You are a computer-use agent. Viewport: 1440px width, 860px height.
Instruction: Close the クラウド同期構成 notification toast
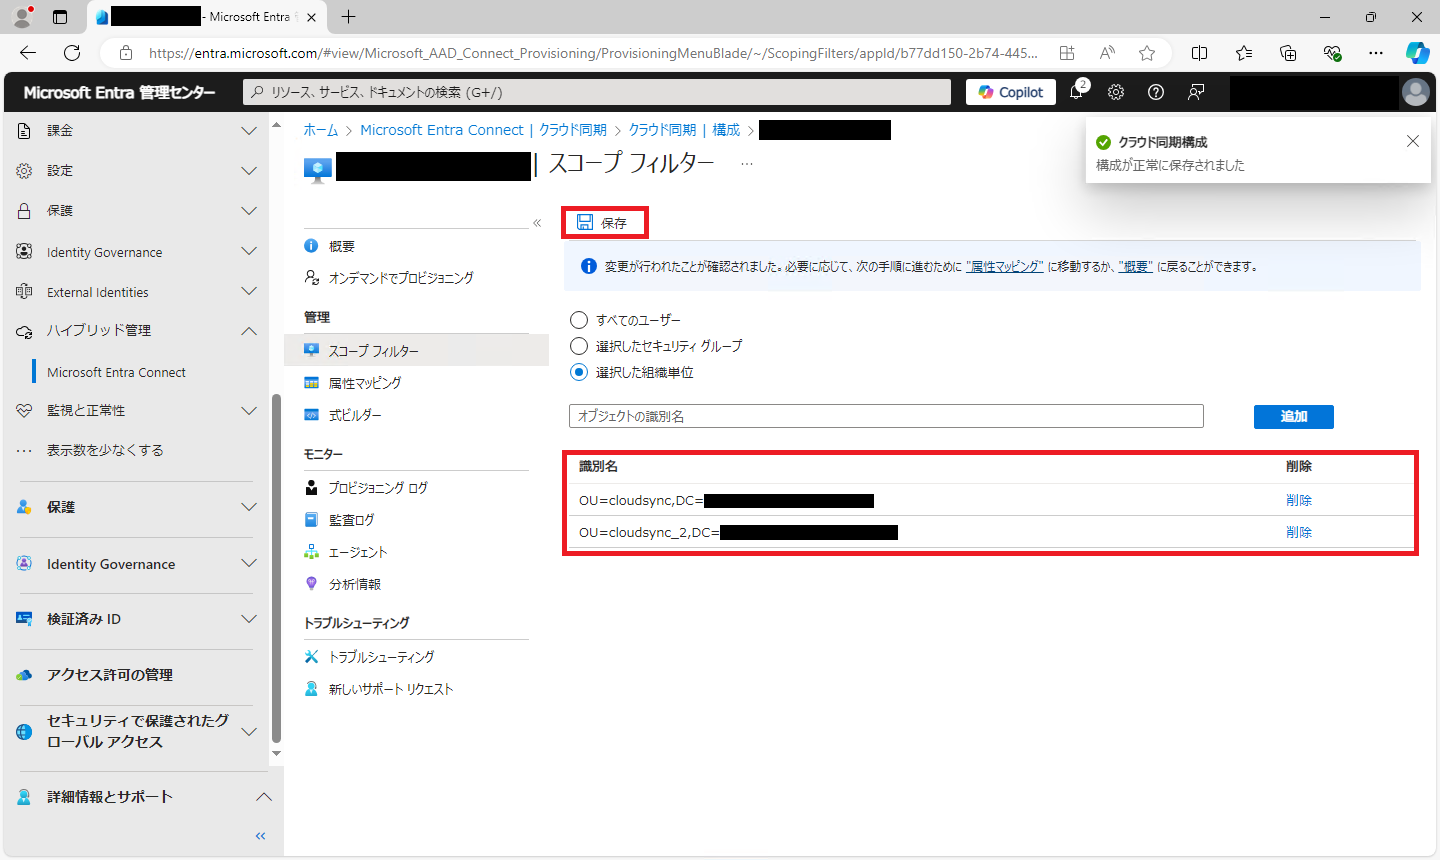(1413, 141)
